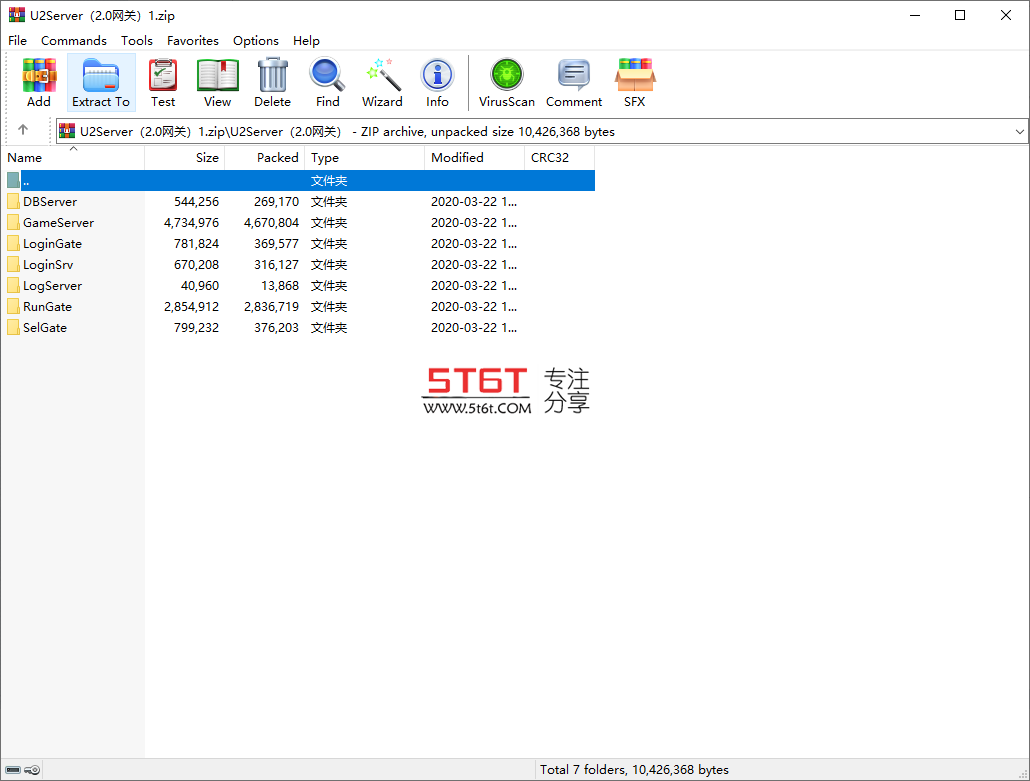1030x781 pixels.
Task: Open the Tools menu
Action: coord(137,41)
